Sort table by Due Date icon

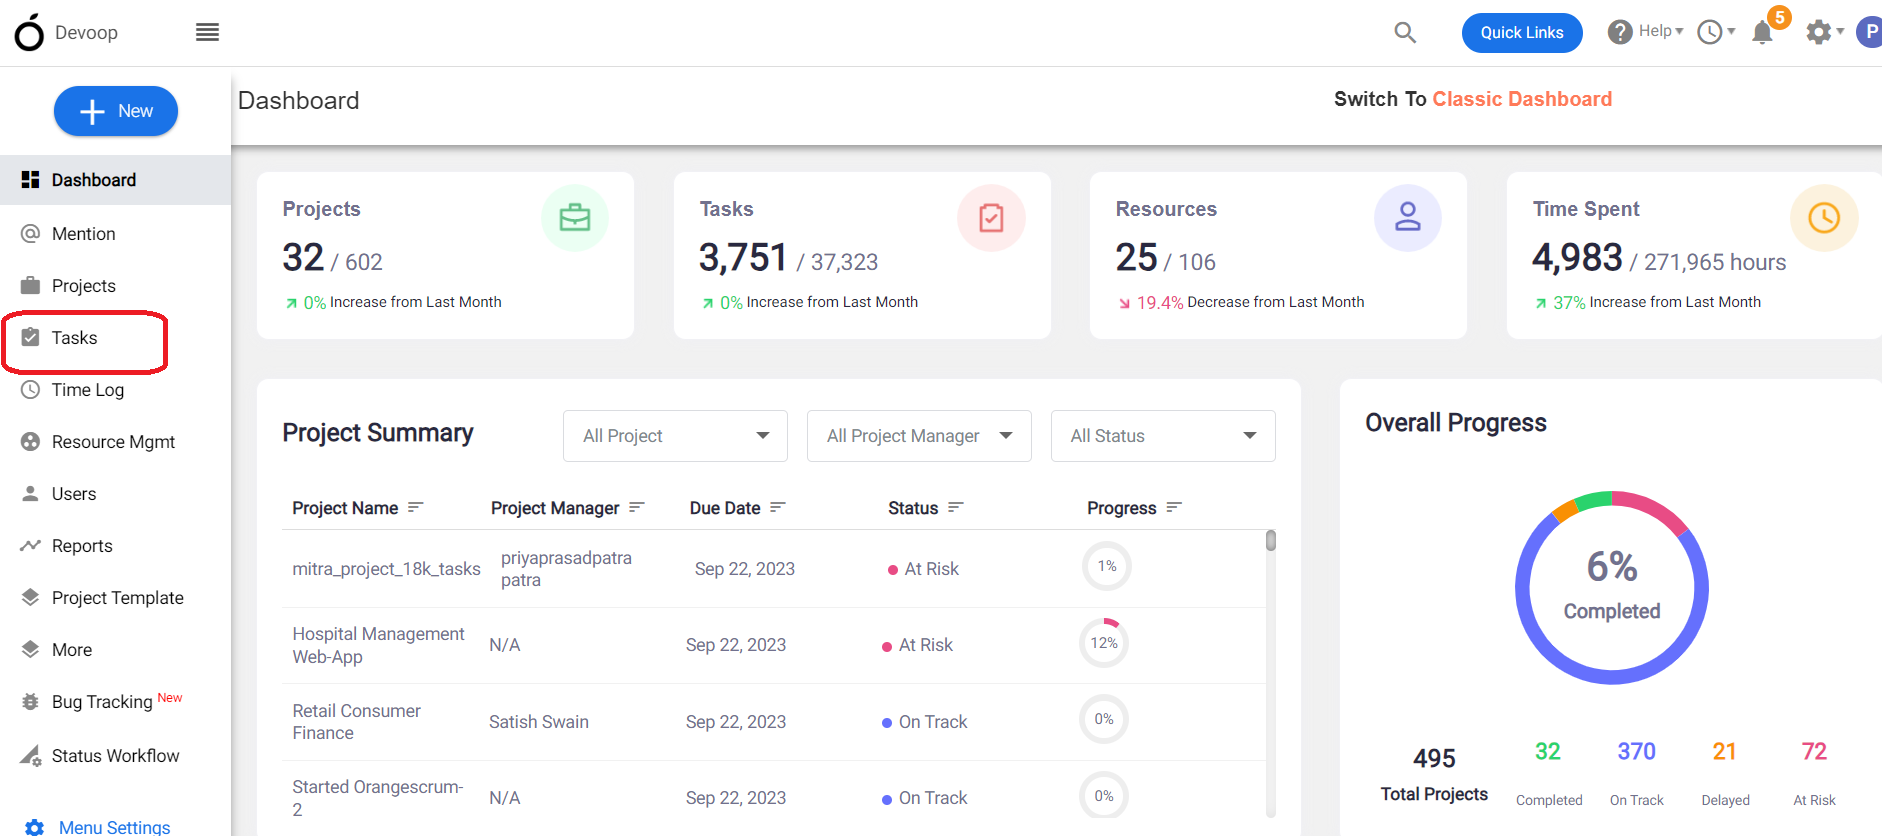point(778,508)
